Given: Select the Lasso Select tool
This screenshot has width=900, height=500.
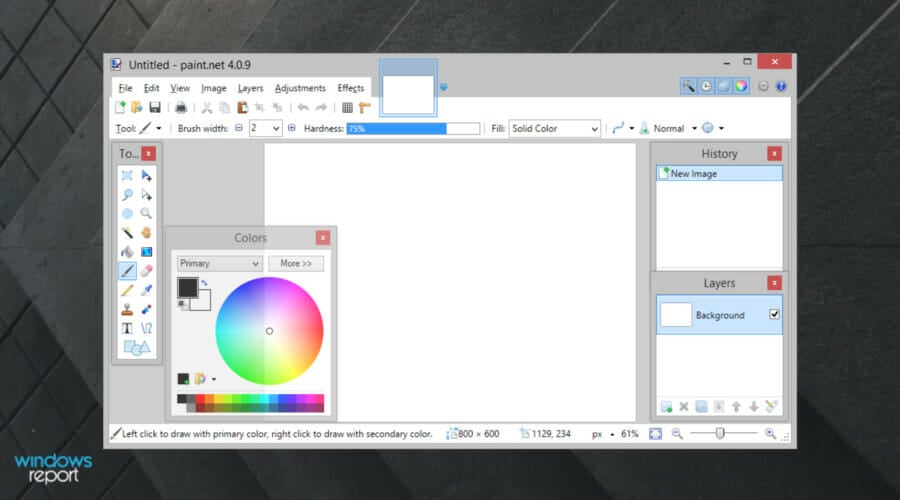Looking at the screenshot, I should pos(127,195).
